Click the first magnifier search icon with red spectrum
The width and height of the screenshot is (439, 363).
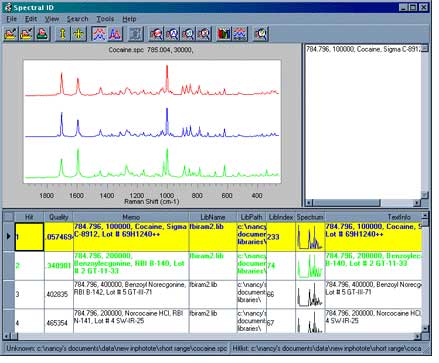click(x=156, y=34)
